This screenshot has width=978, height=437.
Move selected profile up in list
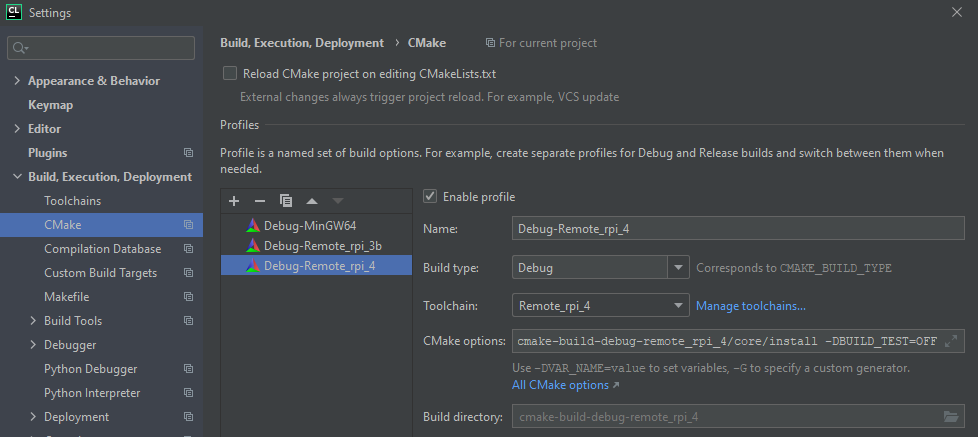312,201
